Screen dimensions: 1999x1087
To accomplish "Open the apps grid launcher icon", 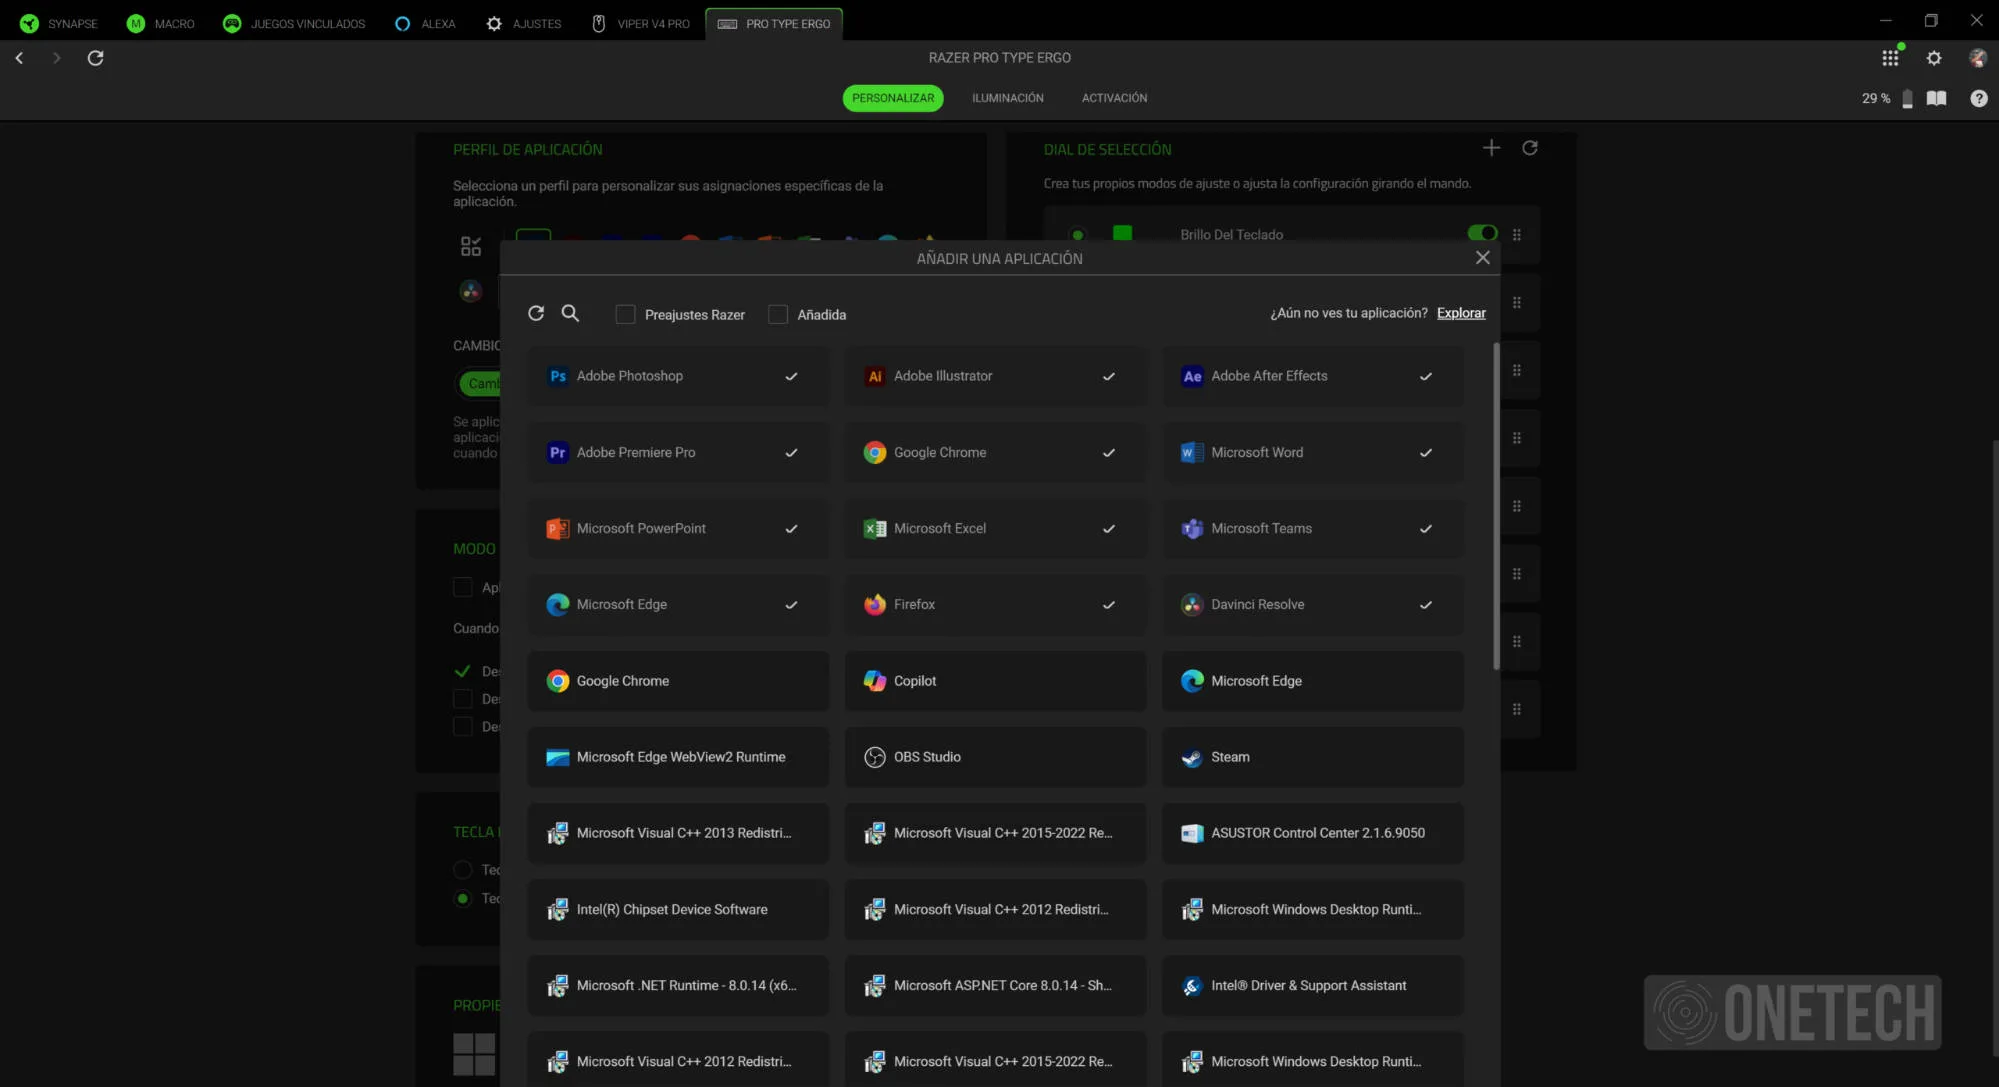I will tap(1890, 58).
